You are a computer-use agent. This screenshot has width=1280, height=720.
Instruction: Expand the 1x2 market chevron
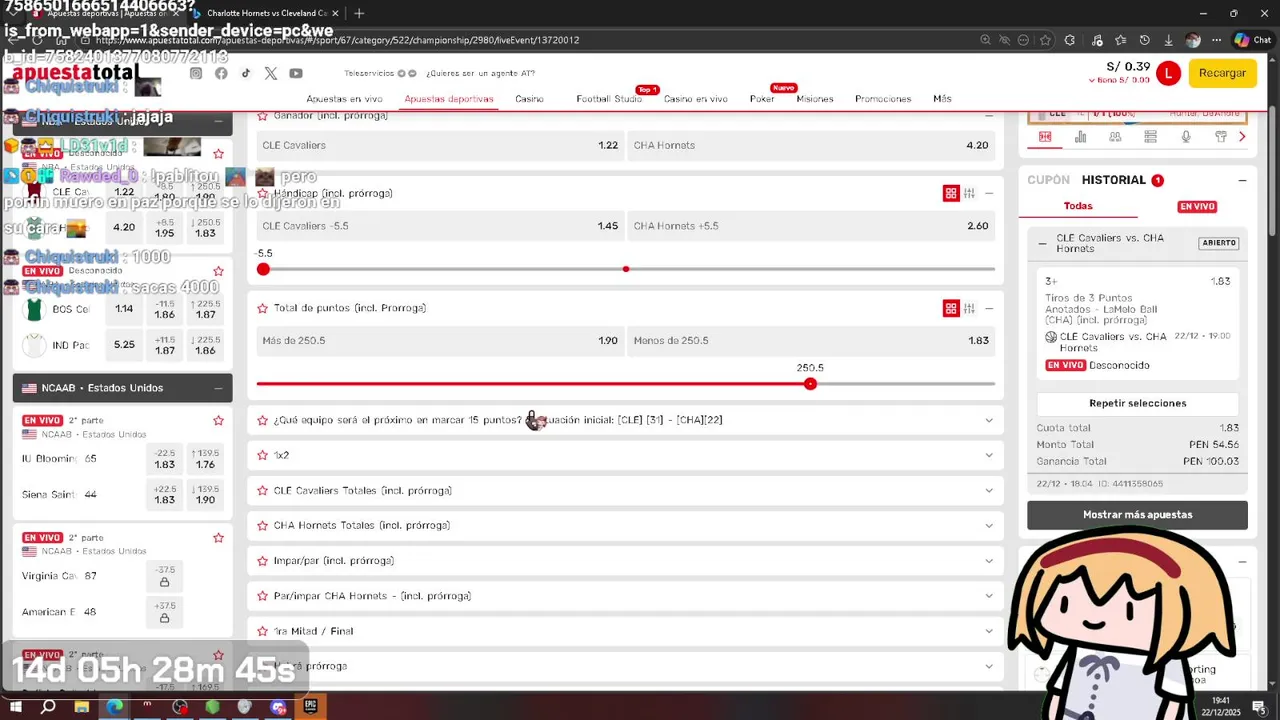click(989, 455)
